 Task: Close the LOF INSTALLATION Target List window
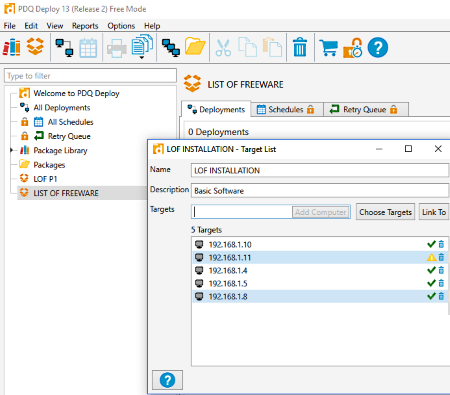438,149
